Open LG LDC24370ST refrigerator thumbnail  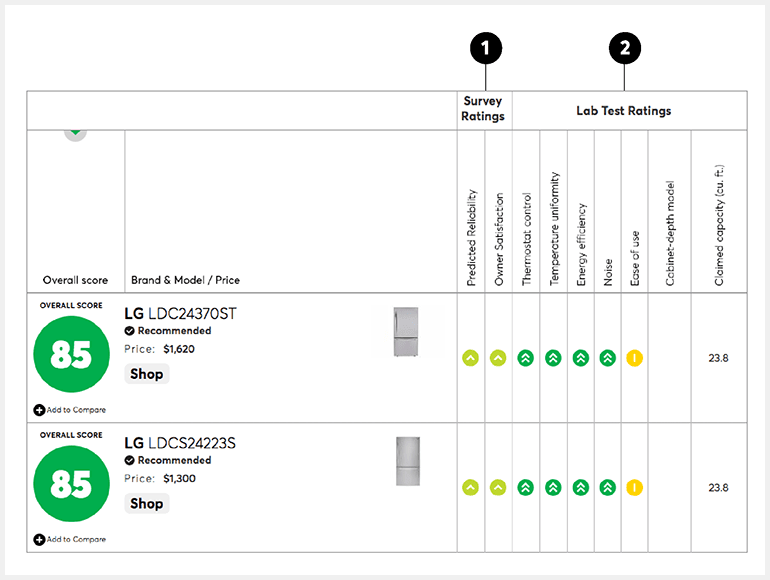tap(406, 331)
